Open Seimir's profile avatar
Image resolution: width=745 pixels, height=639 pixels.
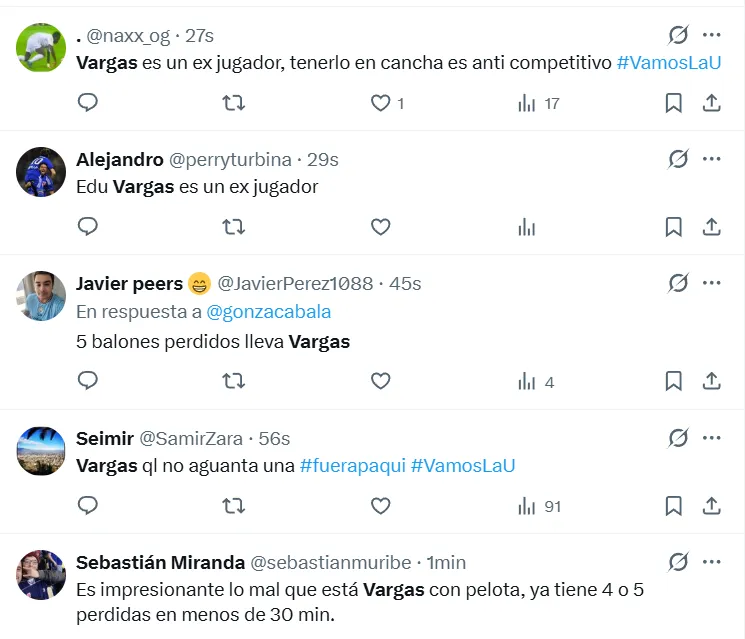(41, 450)
